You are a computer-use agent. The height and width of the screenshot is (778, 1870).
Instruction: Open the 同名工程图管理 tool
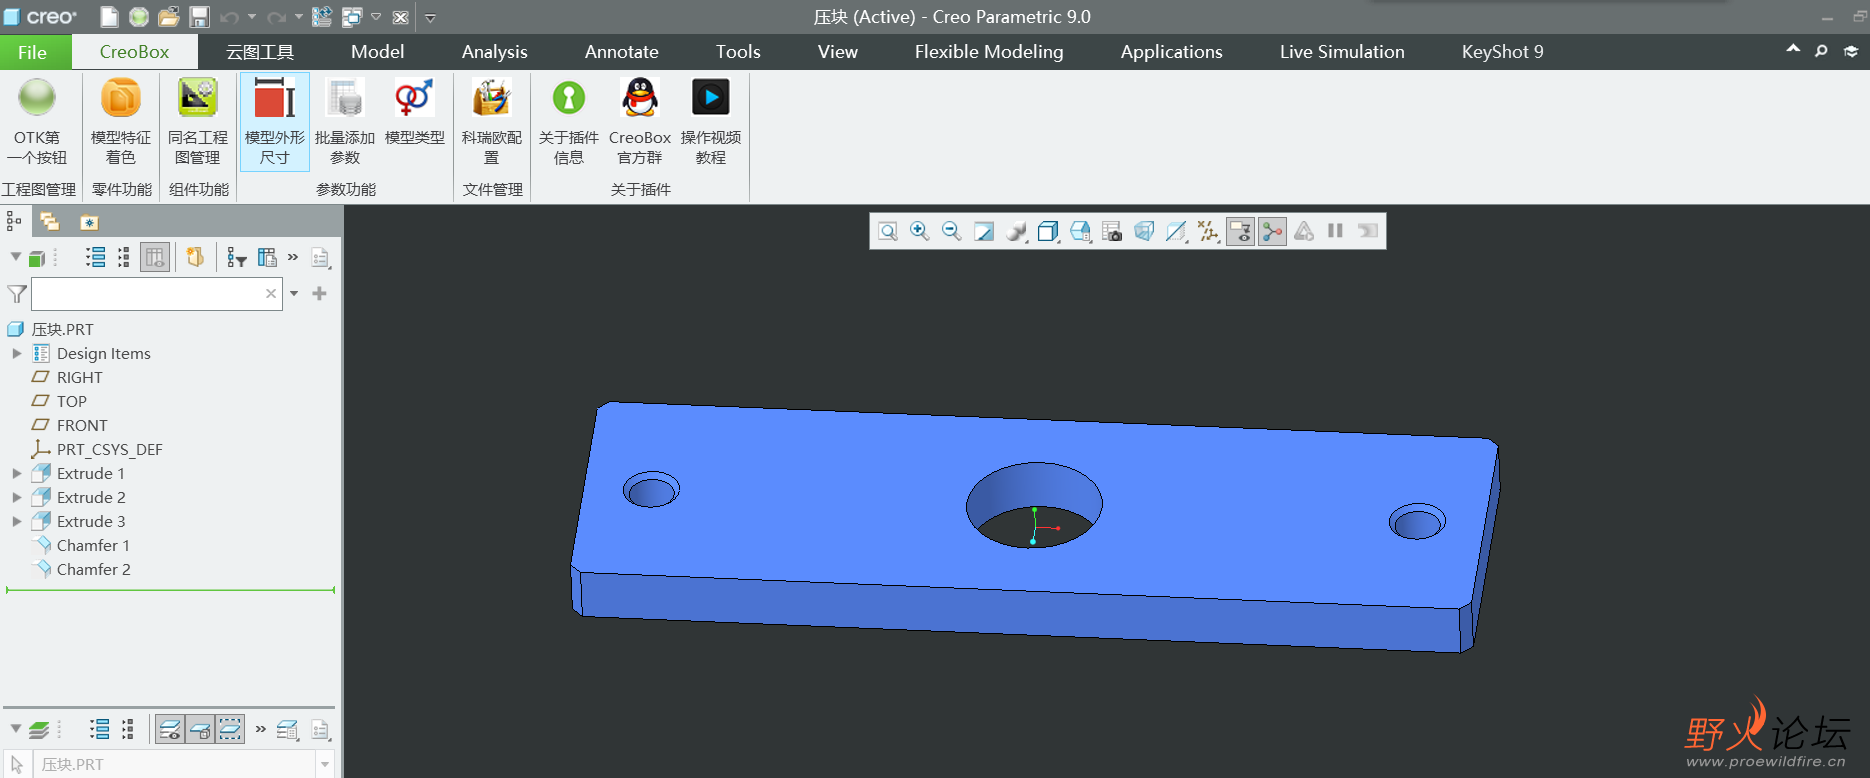pyautogui.click(x=198, y=121)
